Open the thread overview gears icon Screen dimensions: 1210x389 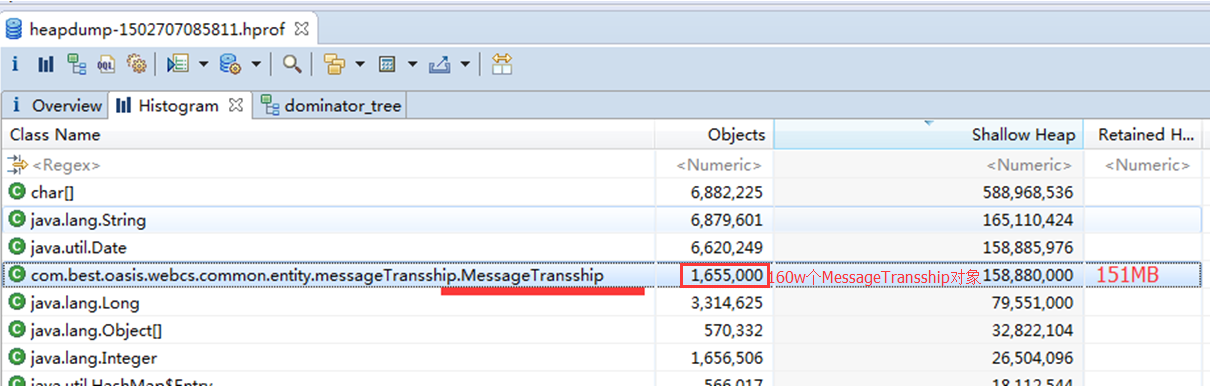tap(137, 64)
